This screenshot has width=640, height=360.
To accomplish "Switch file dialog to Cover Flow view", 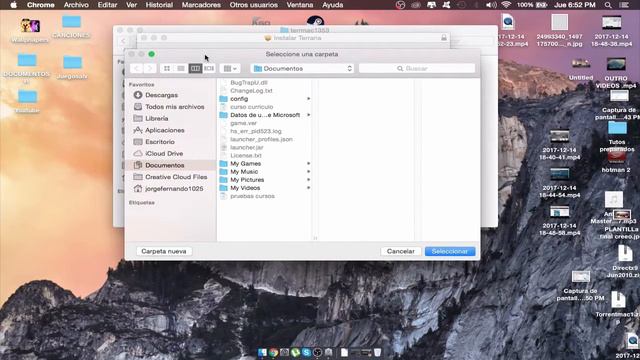I will 209,69.
